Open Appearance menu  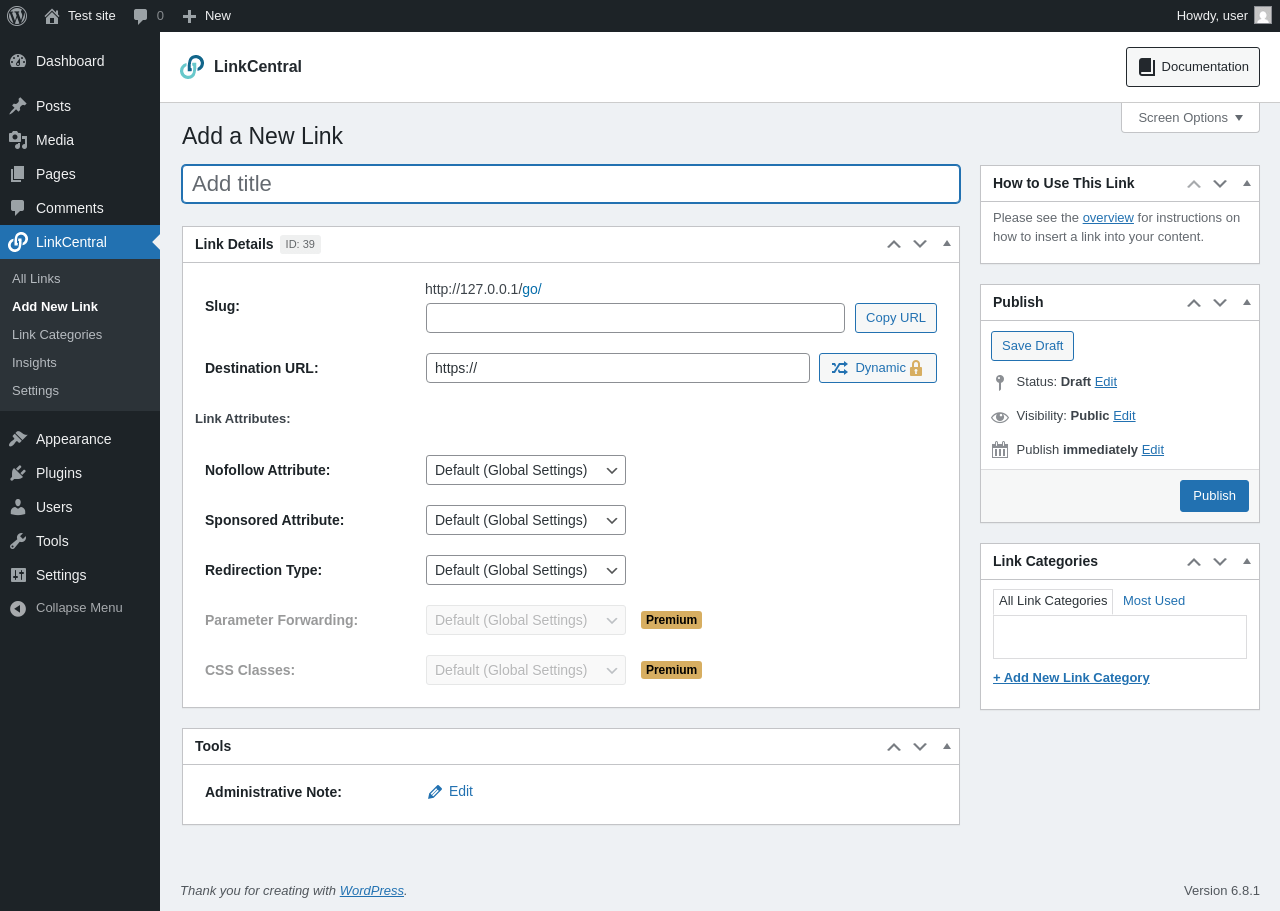tap(80, 439)
